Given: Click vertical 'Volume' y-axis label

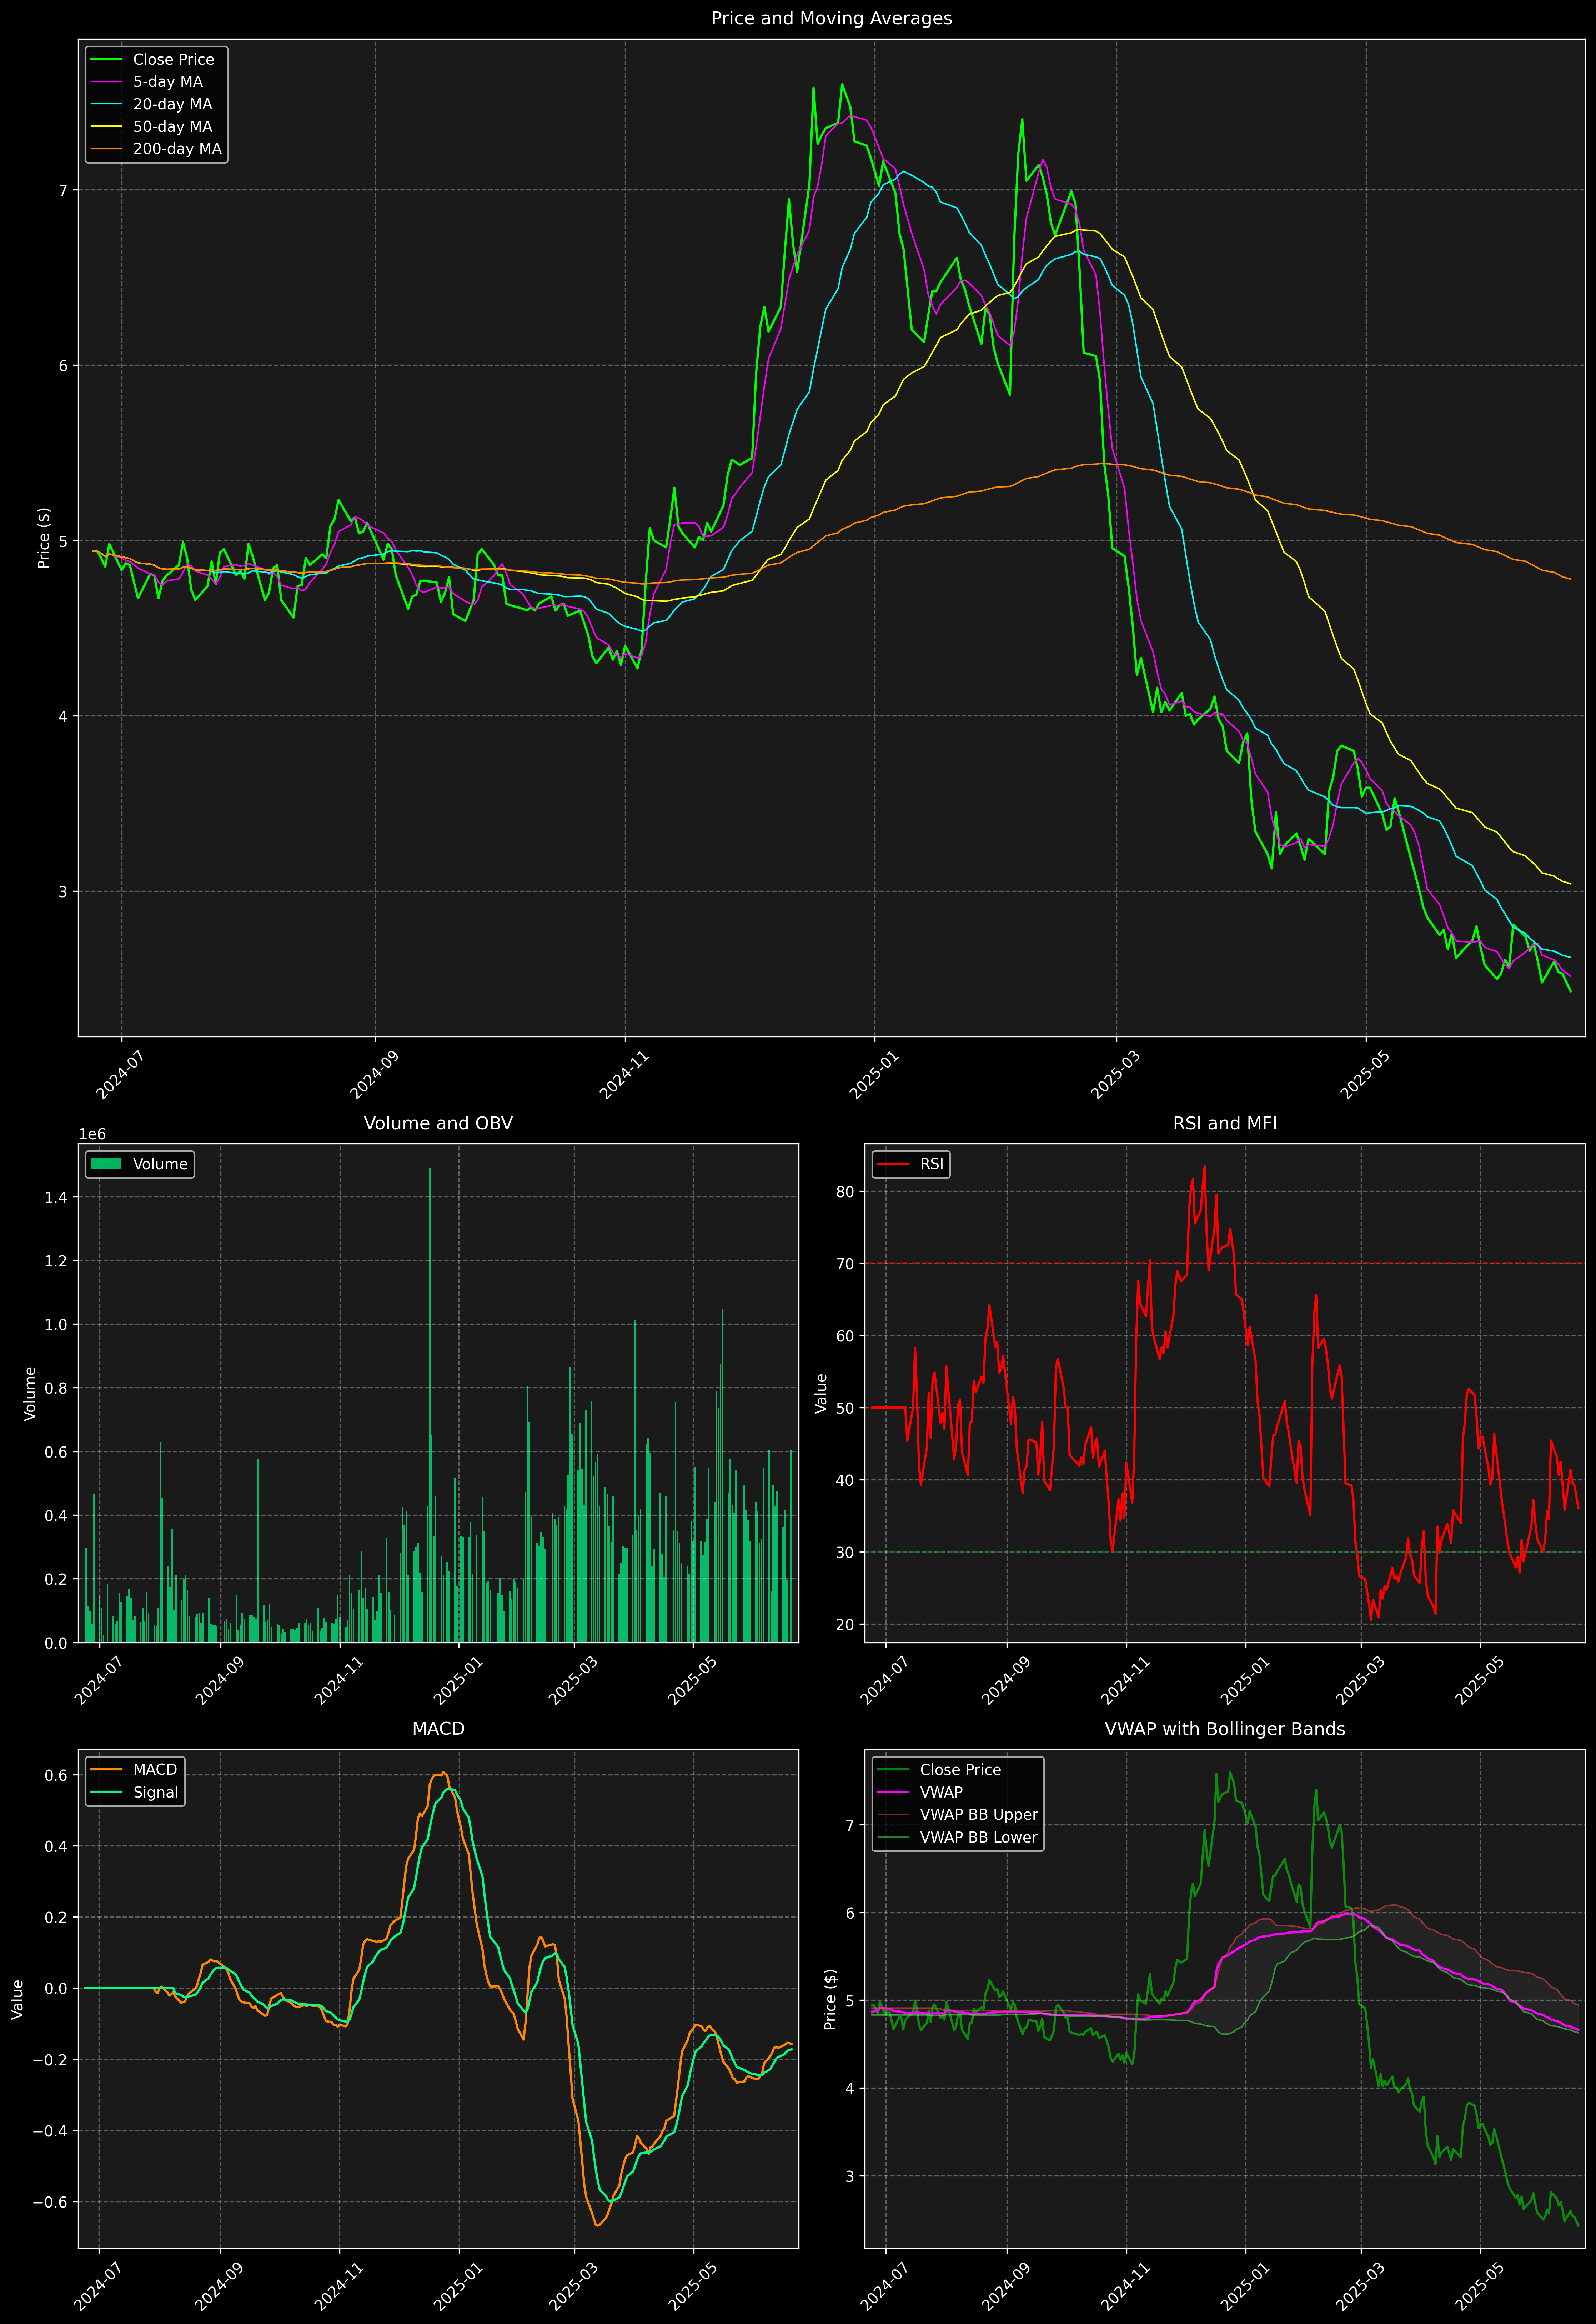Looking at the screenshot, I should (30, 1393).
